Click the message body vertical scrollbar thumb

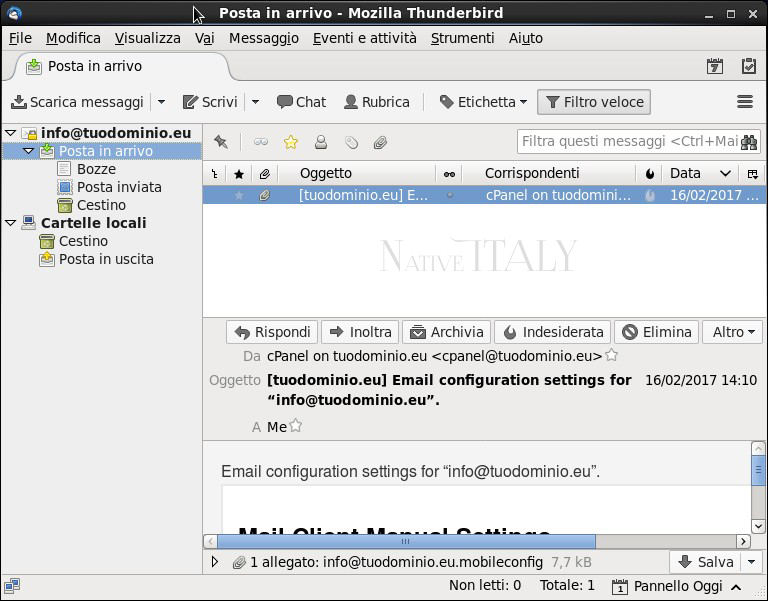[x=758, y=469]
